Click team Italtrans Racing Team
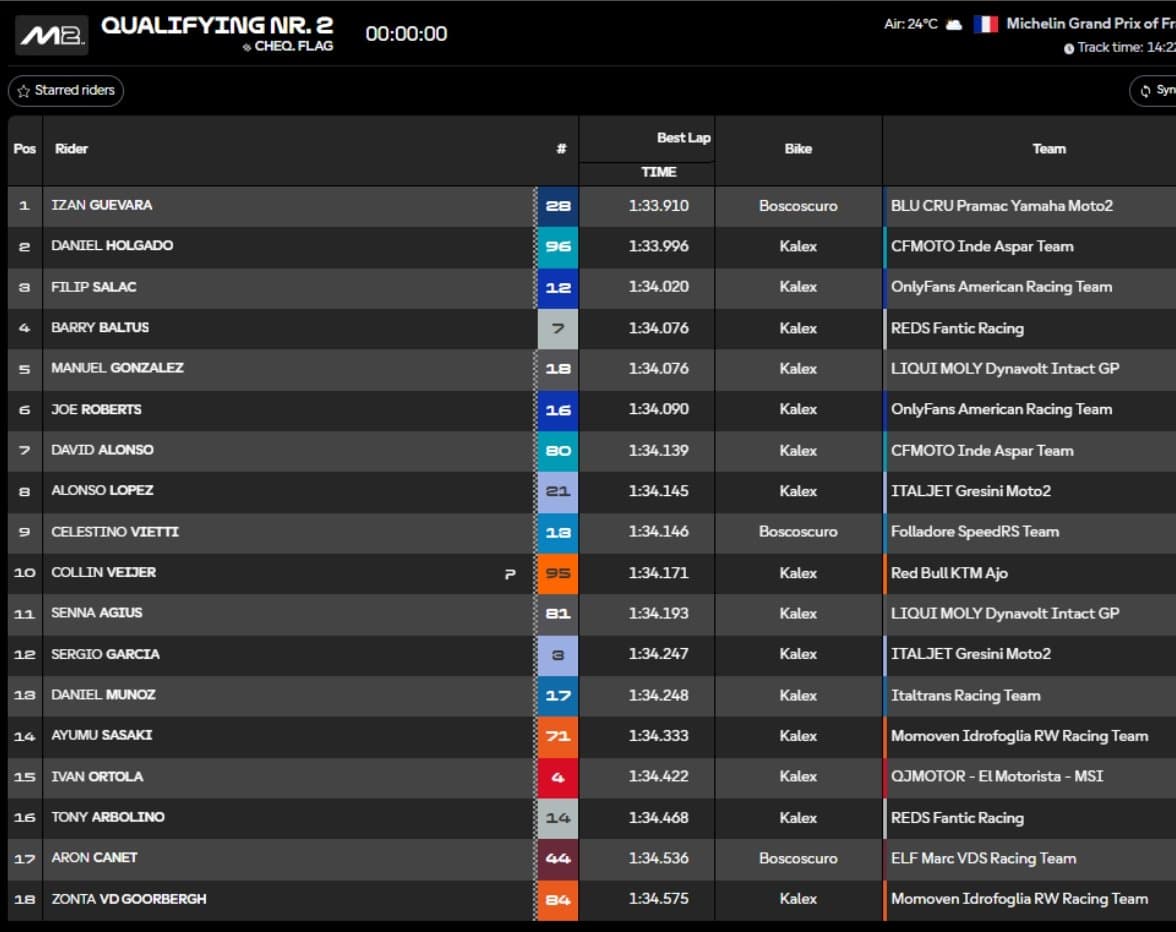Screen dimensions: 1176x932 tap(965, 695)
